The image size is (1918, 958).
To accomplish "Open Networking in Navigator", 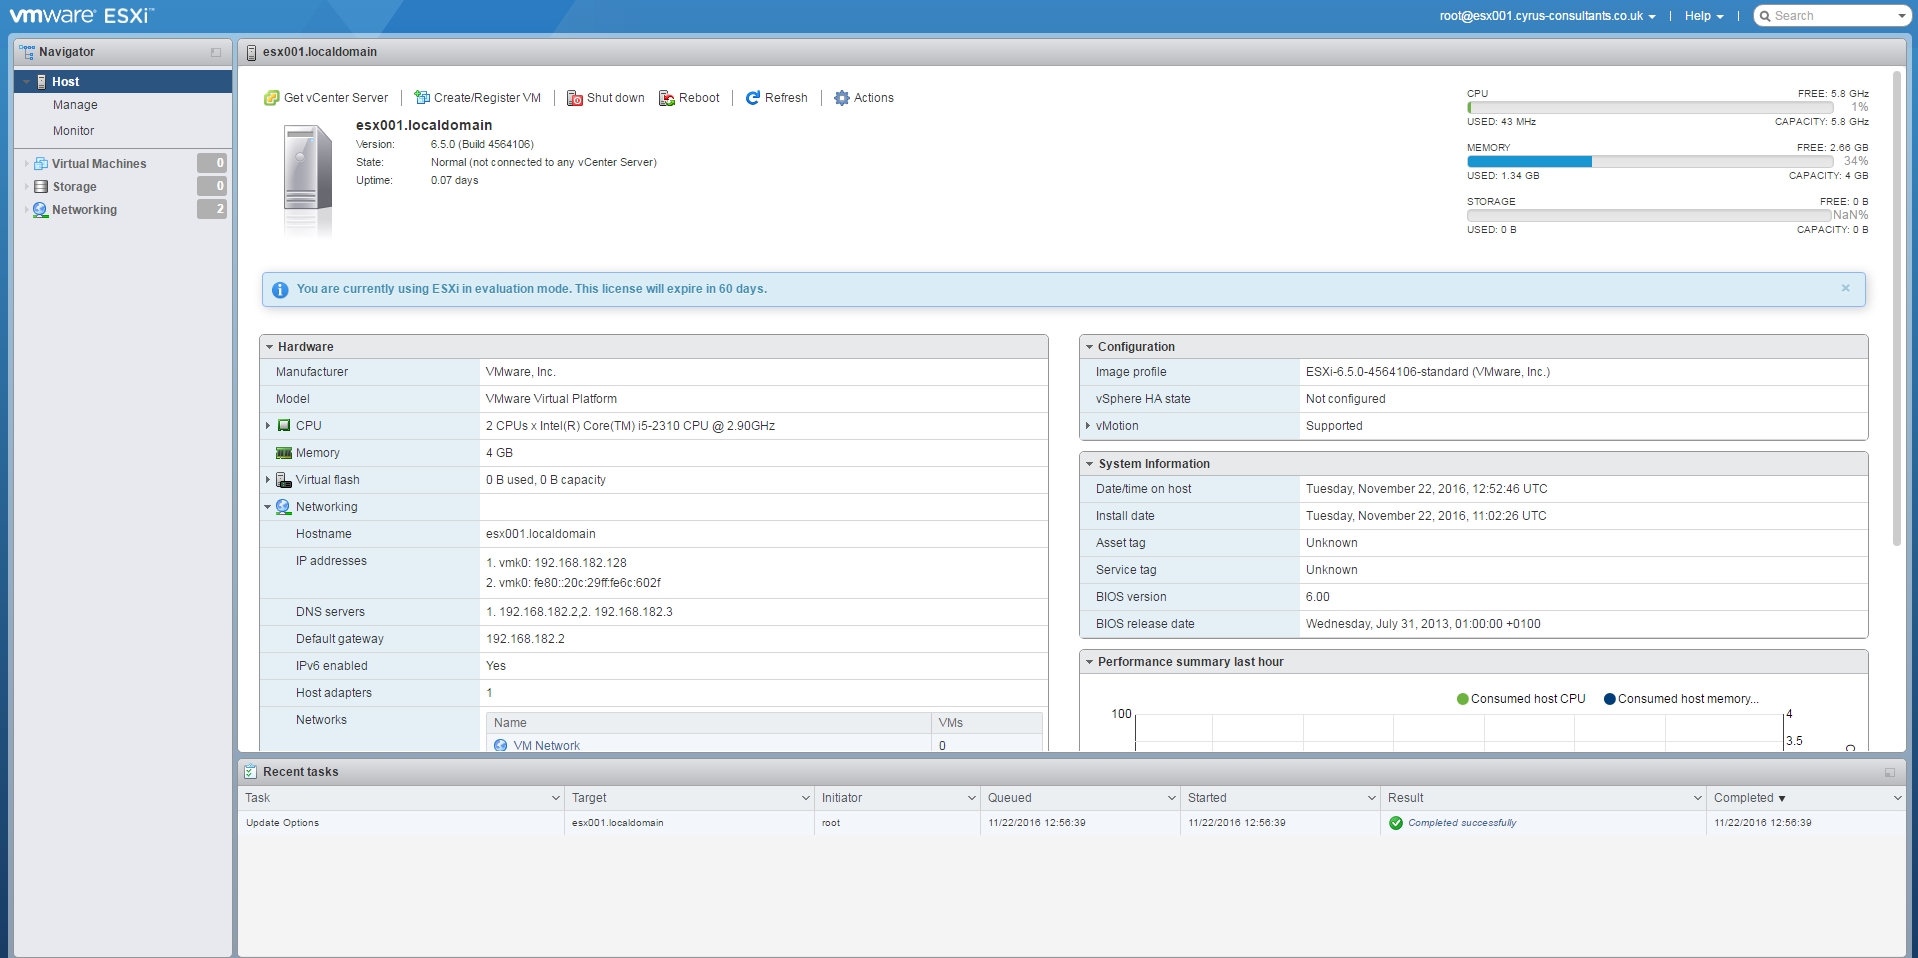I will pos(85,210).
